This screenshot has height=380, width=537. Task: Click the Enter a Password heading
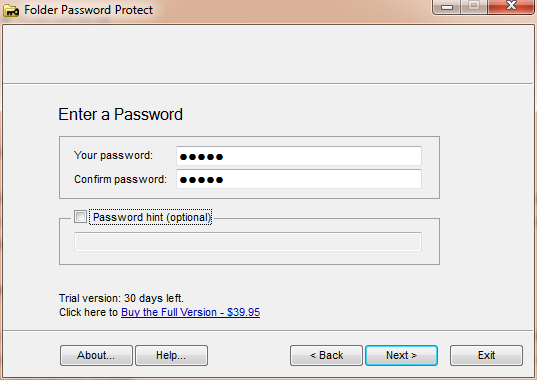point(121,114)
